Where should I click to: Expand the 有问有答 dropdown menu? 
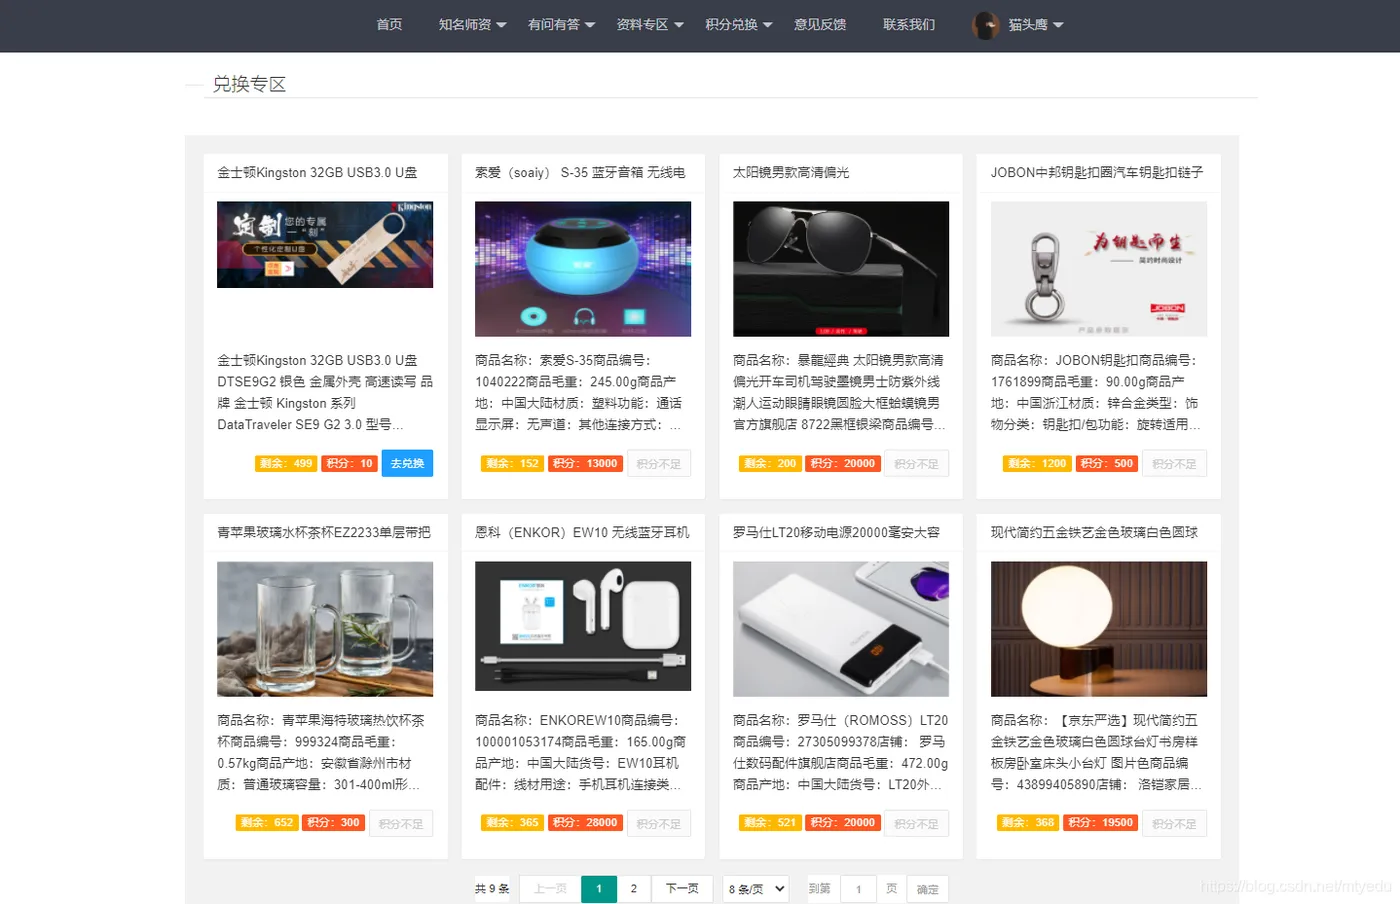coord(561,25)
